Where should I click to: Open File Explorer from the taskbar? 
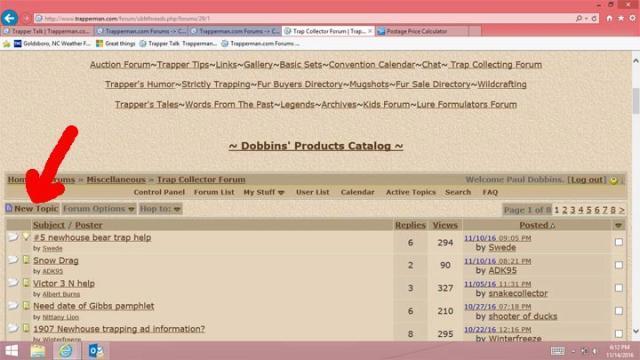(x=38, y=351)
